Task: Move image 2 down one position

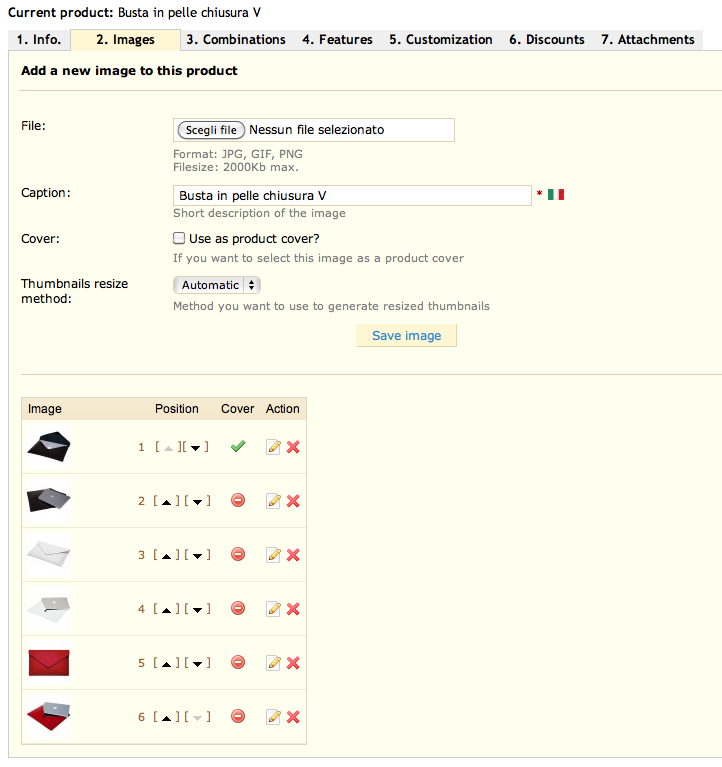Action: 198,502
